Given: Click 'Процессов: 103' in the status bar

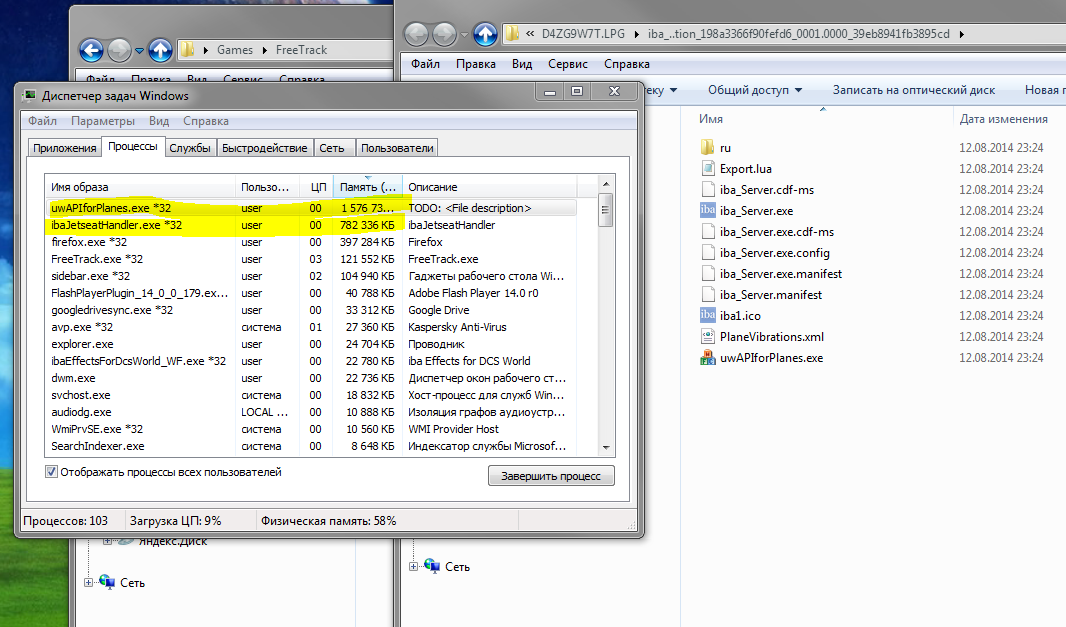Looking at the screenshot, I should coord(65,521).
